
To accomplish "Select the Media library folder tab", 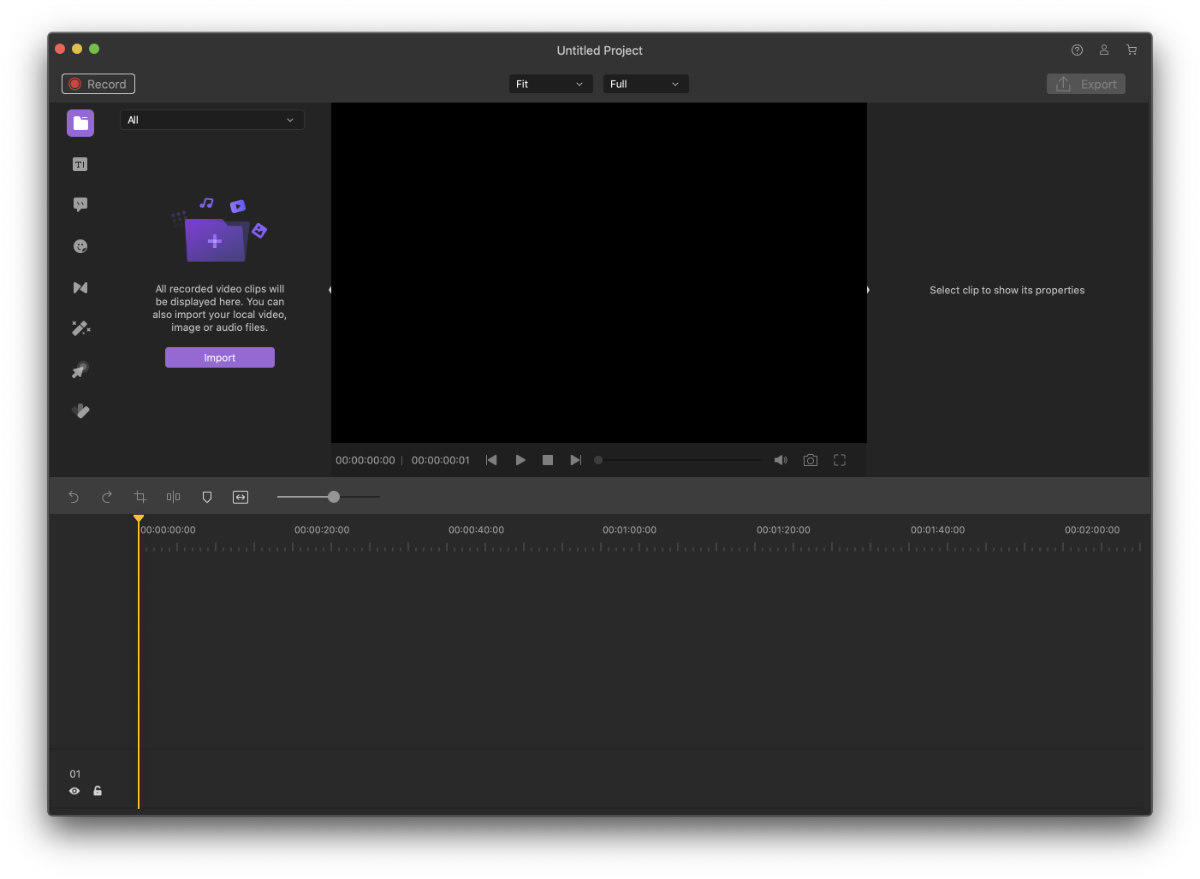I will (80, 123).
